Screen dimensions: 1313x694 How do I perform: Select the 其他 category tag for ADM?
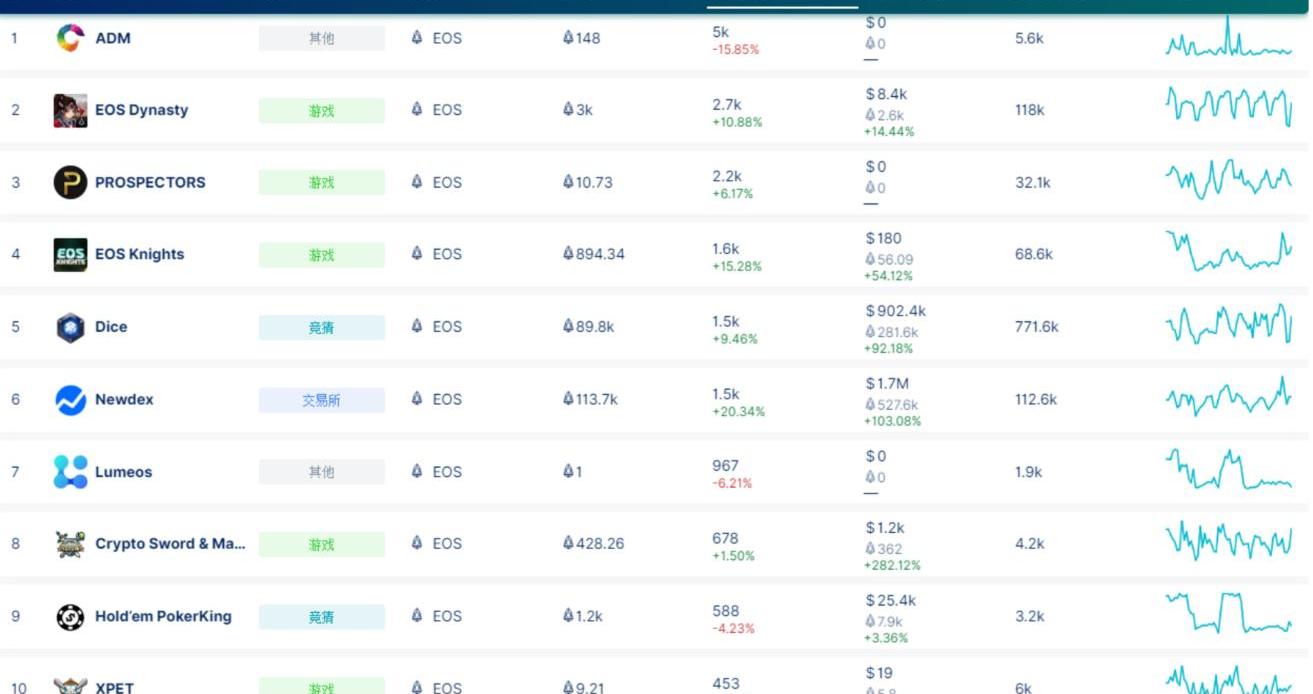(x=321, y=39)
